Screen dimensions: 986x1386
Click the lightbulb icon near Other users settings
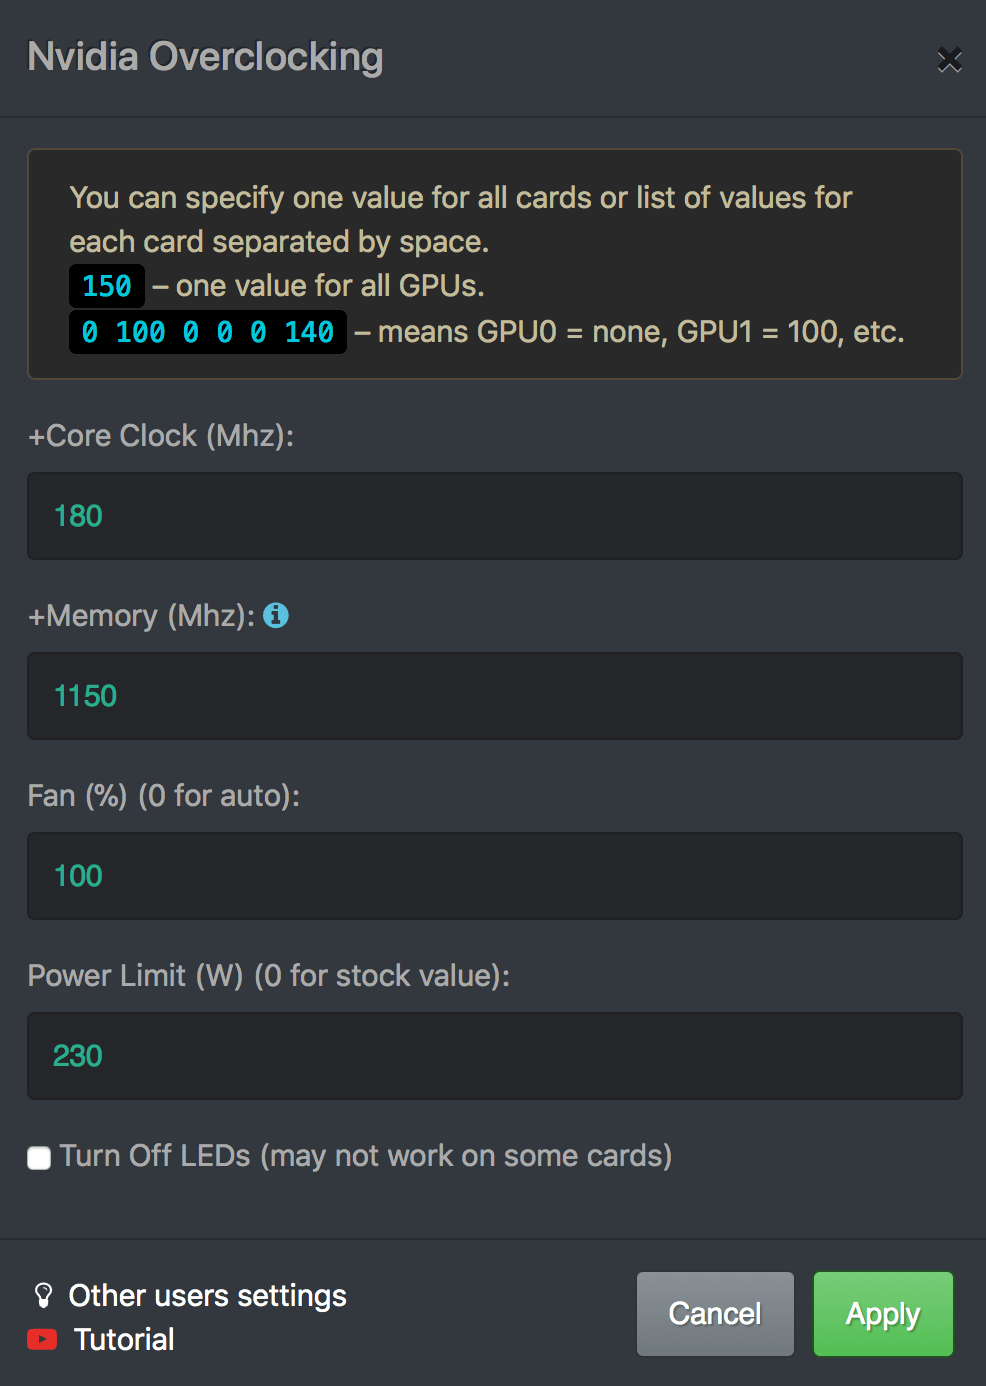[x=43, y=1296]
